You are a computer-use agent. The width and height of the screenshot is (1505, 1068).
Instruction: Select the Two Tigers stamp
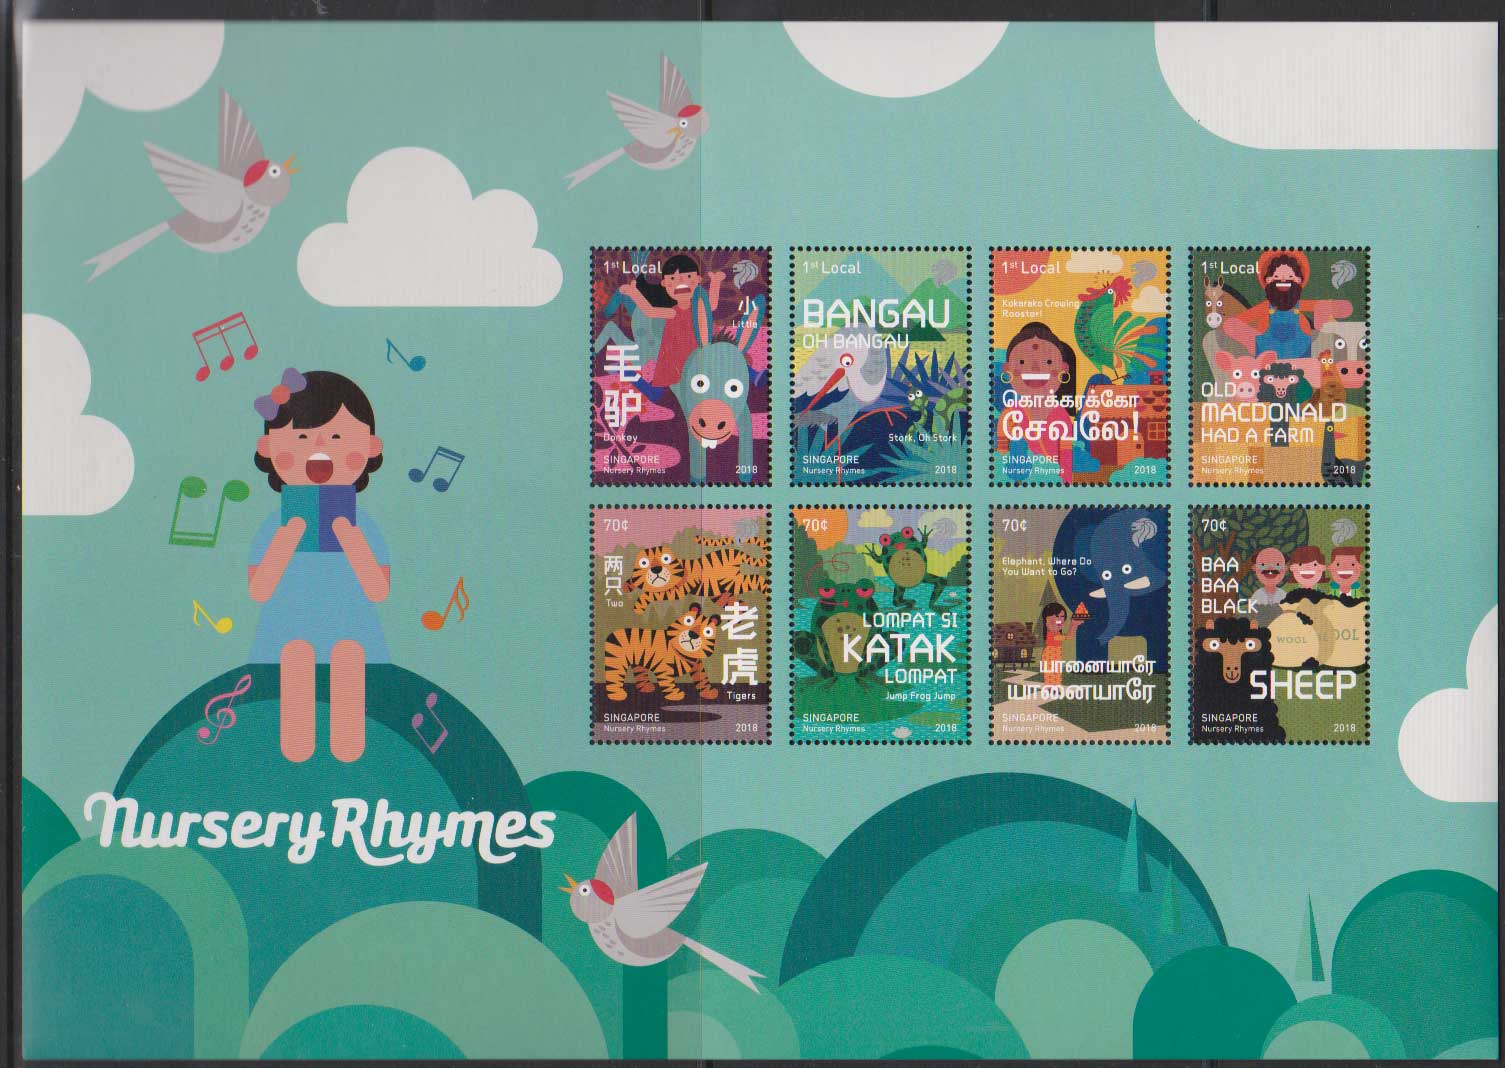(x=681, y=624)
